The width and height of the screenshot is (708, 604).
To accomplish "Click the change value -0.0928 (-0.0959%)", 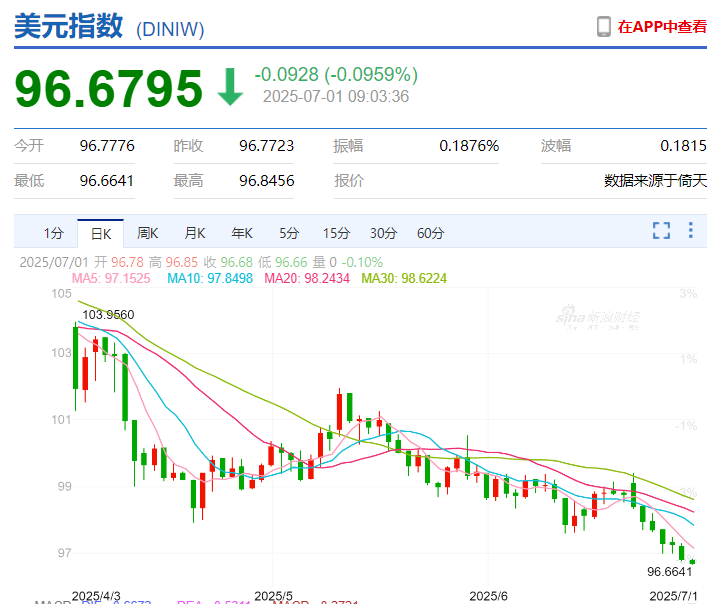I will coord(336,75).
